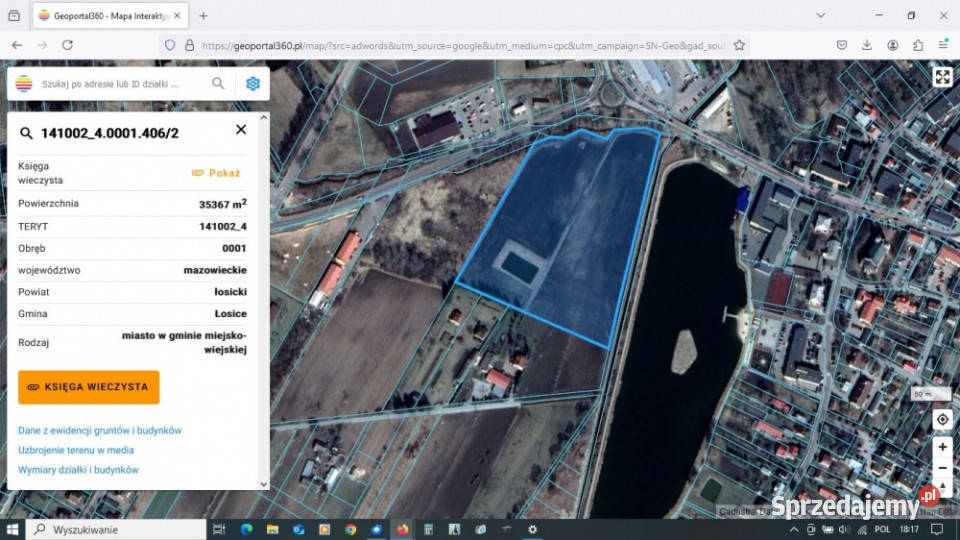The width and height of the screenshot is (960, 540).
Task: Select Rodzaj value miasto w gminie miejsko-wiejskiej
Action: point(184,343)
